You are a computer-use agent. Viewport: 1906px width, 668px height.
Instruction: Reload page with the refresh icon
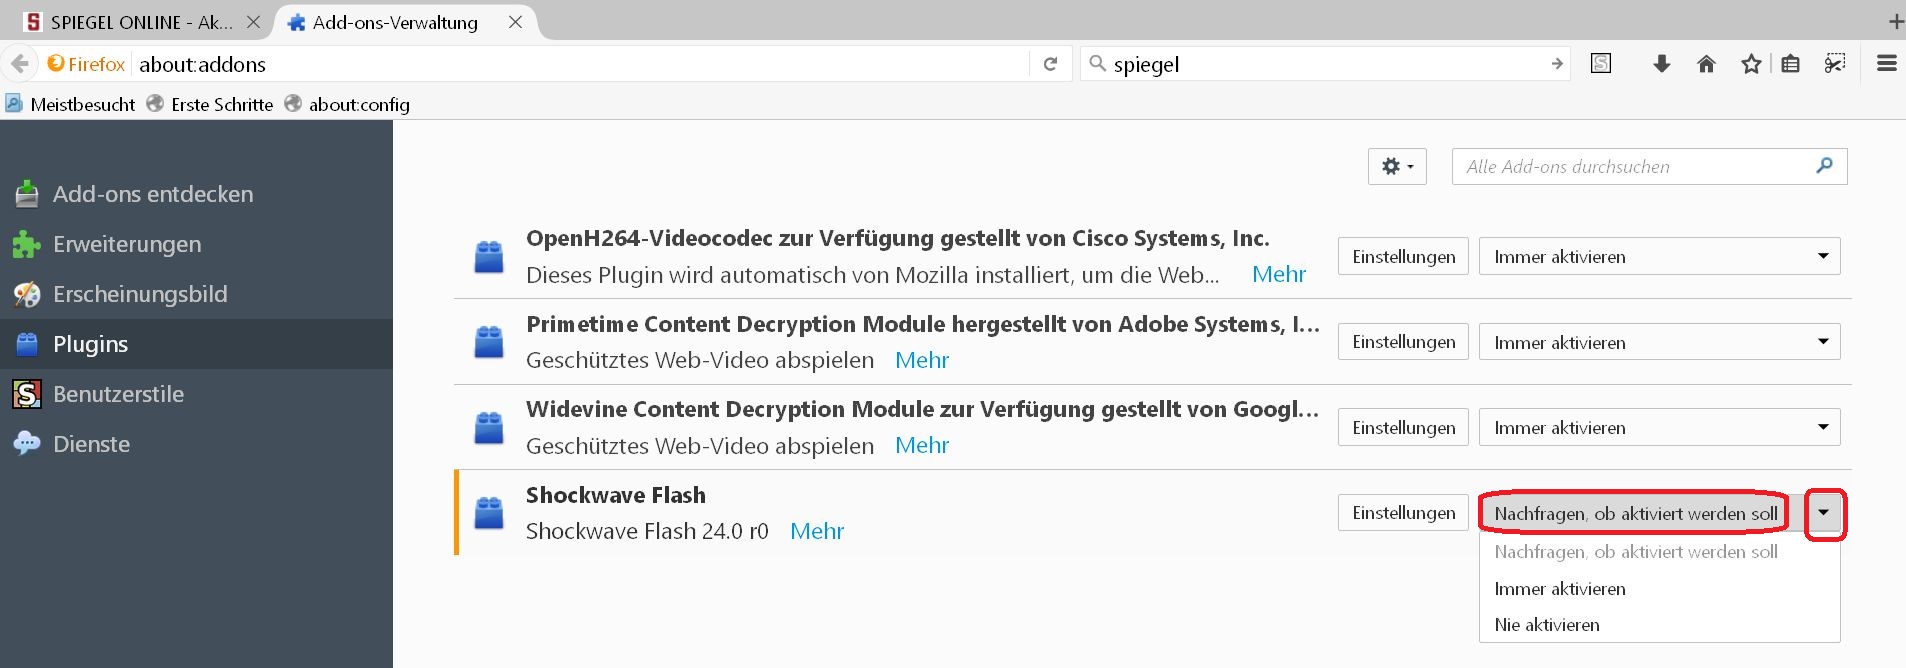1050,64
